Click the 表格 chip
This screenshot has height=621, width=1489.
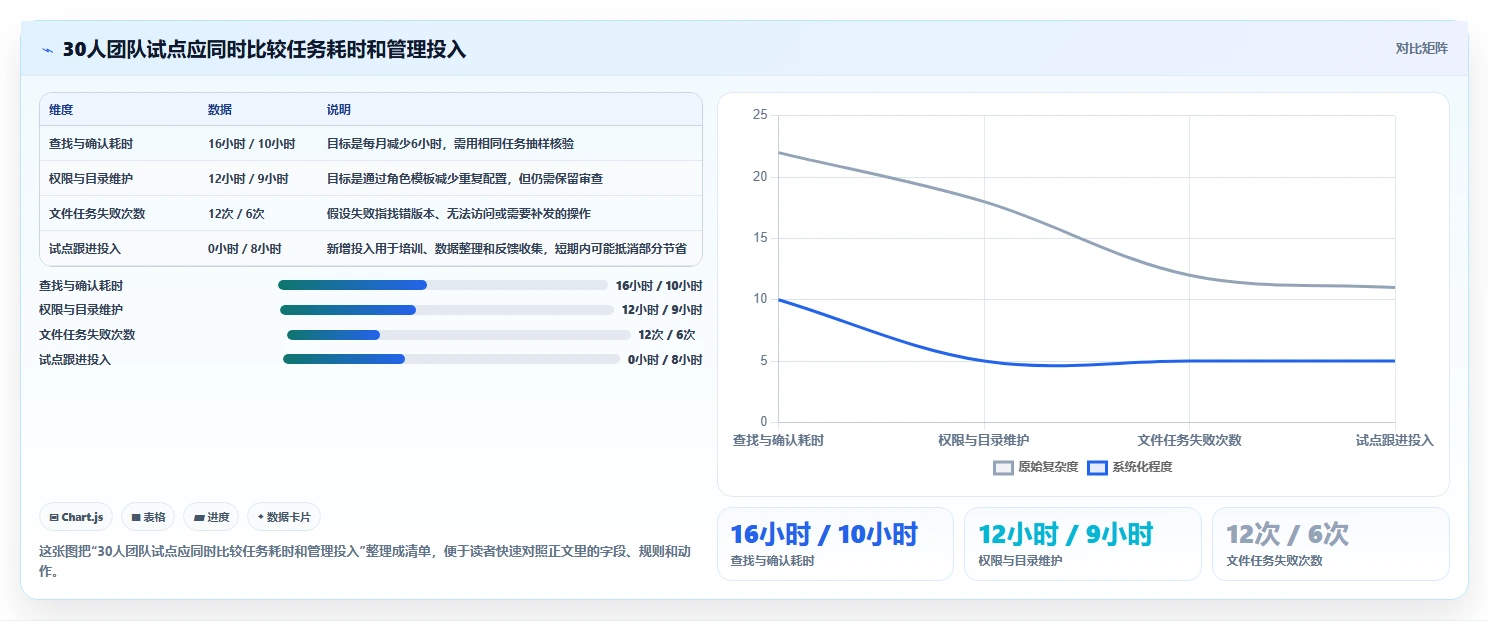click(148, 517)
